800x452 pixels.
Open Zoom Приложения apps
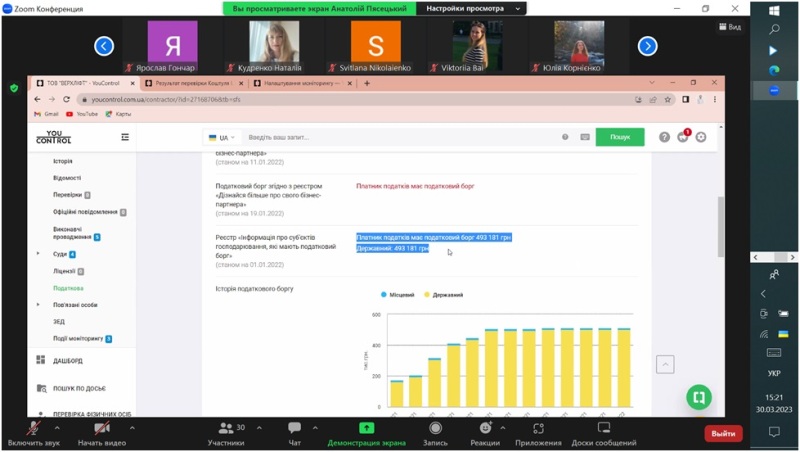[x=538, y=434]
